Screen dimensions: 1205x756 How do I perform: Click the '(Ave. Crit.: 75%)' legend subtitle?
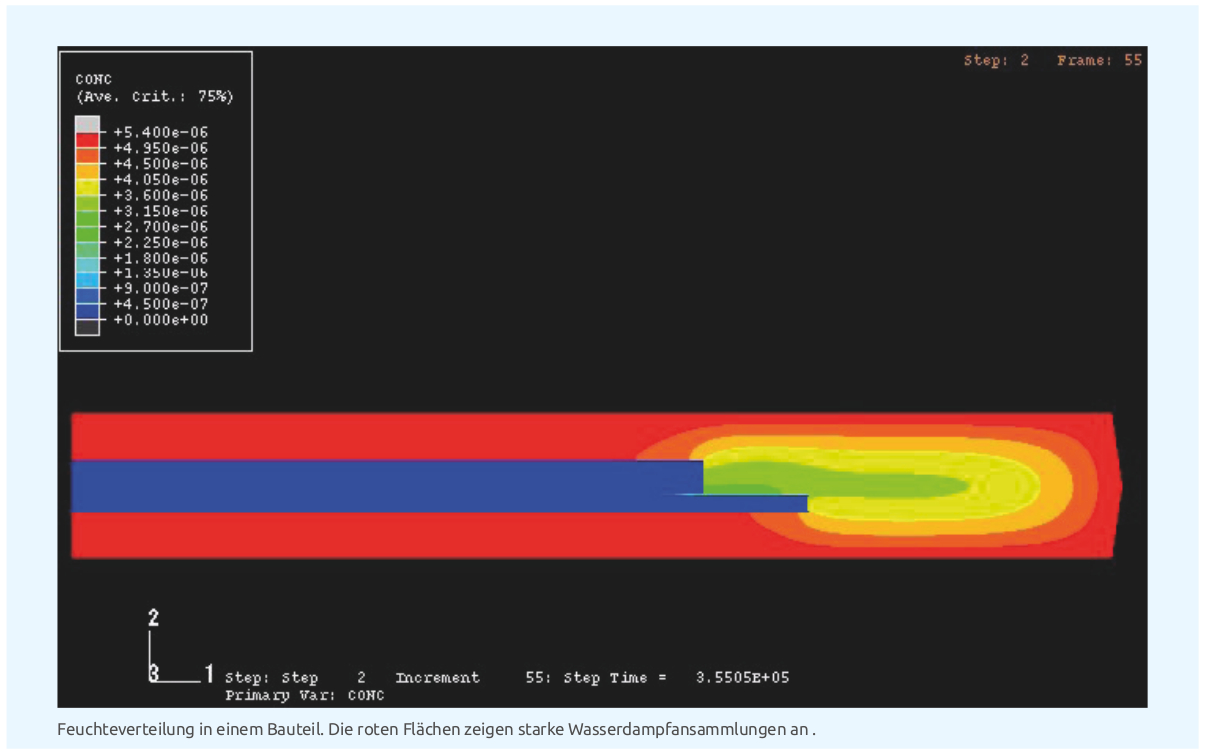tap(154, 97)
